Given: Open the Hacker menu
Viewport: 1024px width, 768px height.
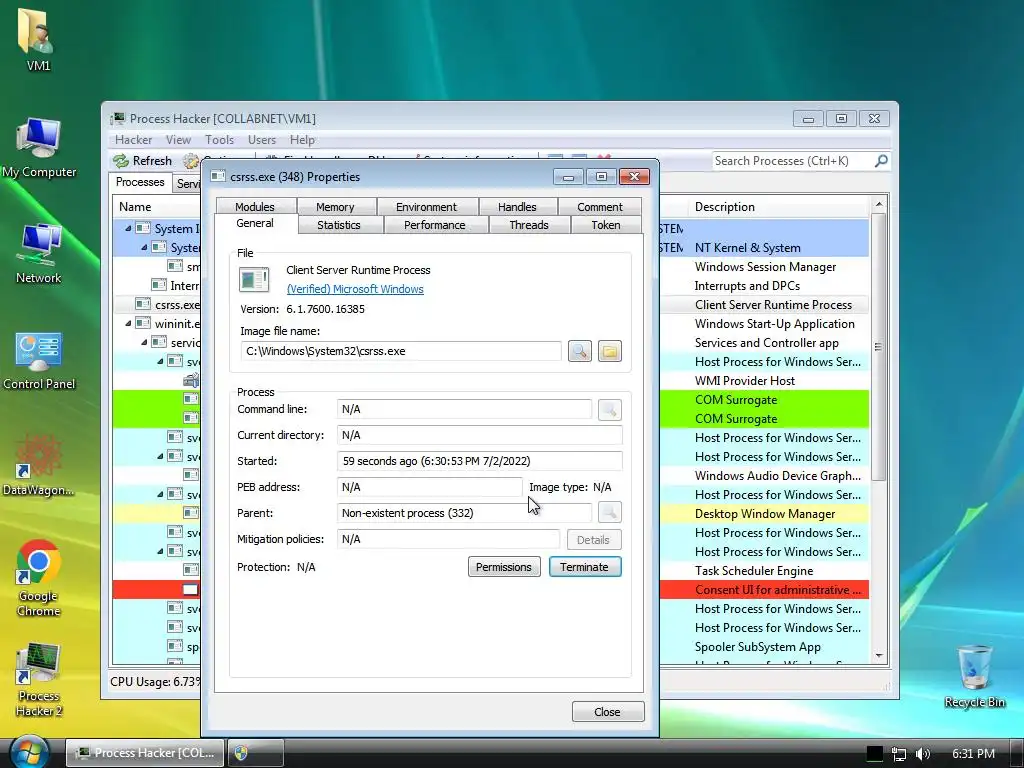Looking at the screenshot, I should coord(133,140).
